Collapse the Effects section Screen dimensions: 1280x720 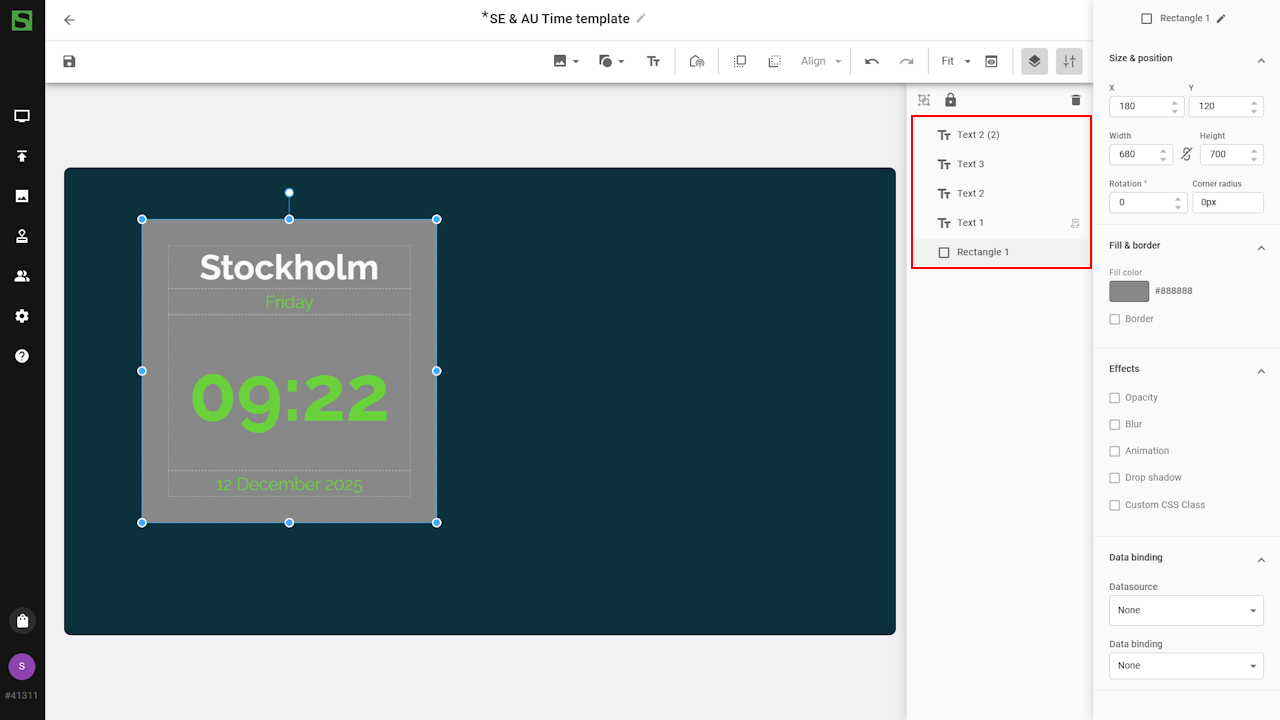(x=1261, y=371)
